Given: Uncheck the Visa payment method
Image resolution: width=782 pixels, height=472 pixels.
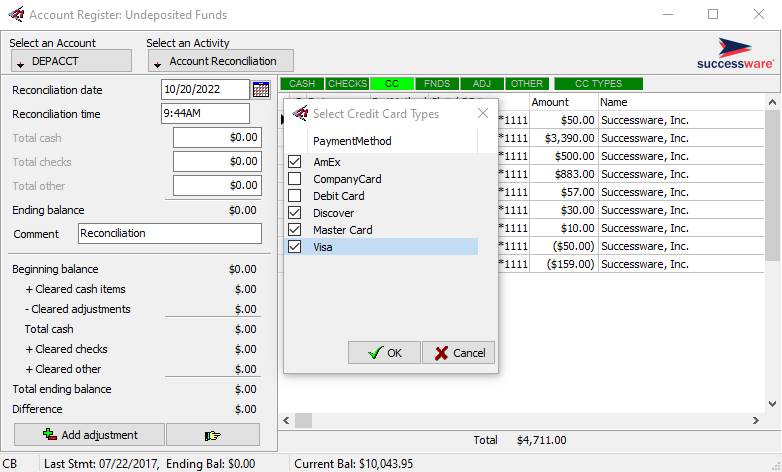Looking at the screenshot, I should pos(294,247).
